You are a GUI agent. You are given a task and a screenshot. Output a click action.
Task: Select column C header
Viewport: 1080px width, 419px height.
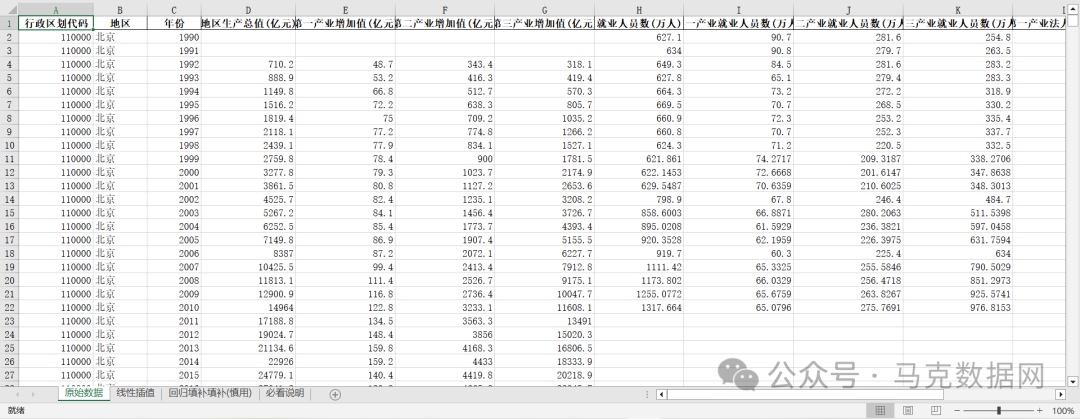[x=174, y=9]
